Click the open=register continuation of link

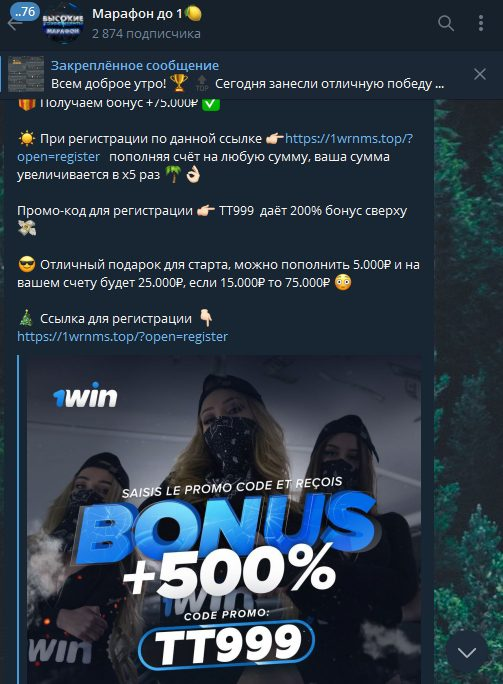(58, 157)
